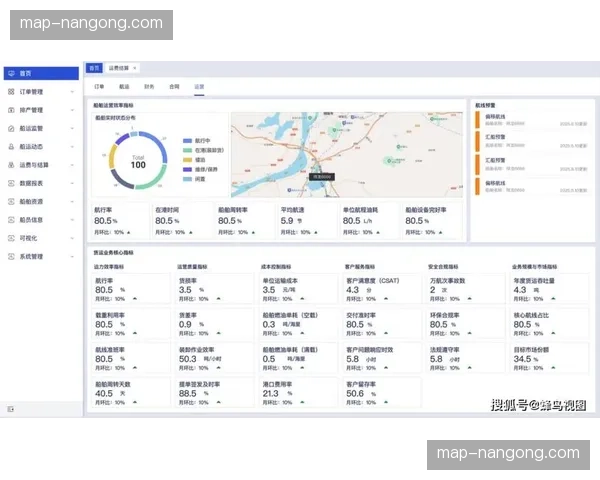Image resolution: width=600 pixels, height=480 pixels.
Task: Click 船舶燃油单耗（空载）0.3 card
Action: click(x=298, y=324)
